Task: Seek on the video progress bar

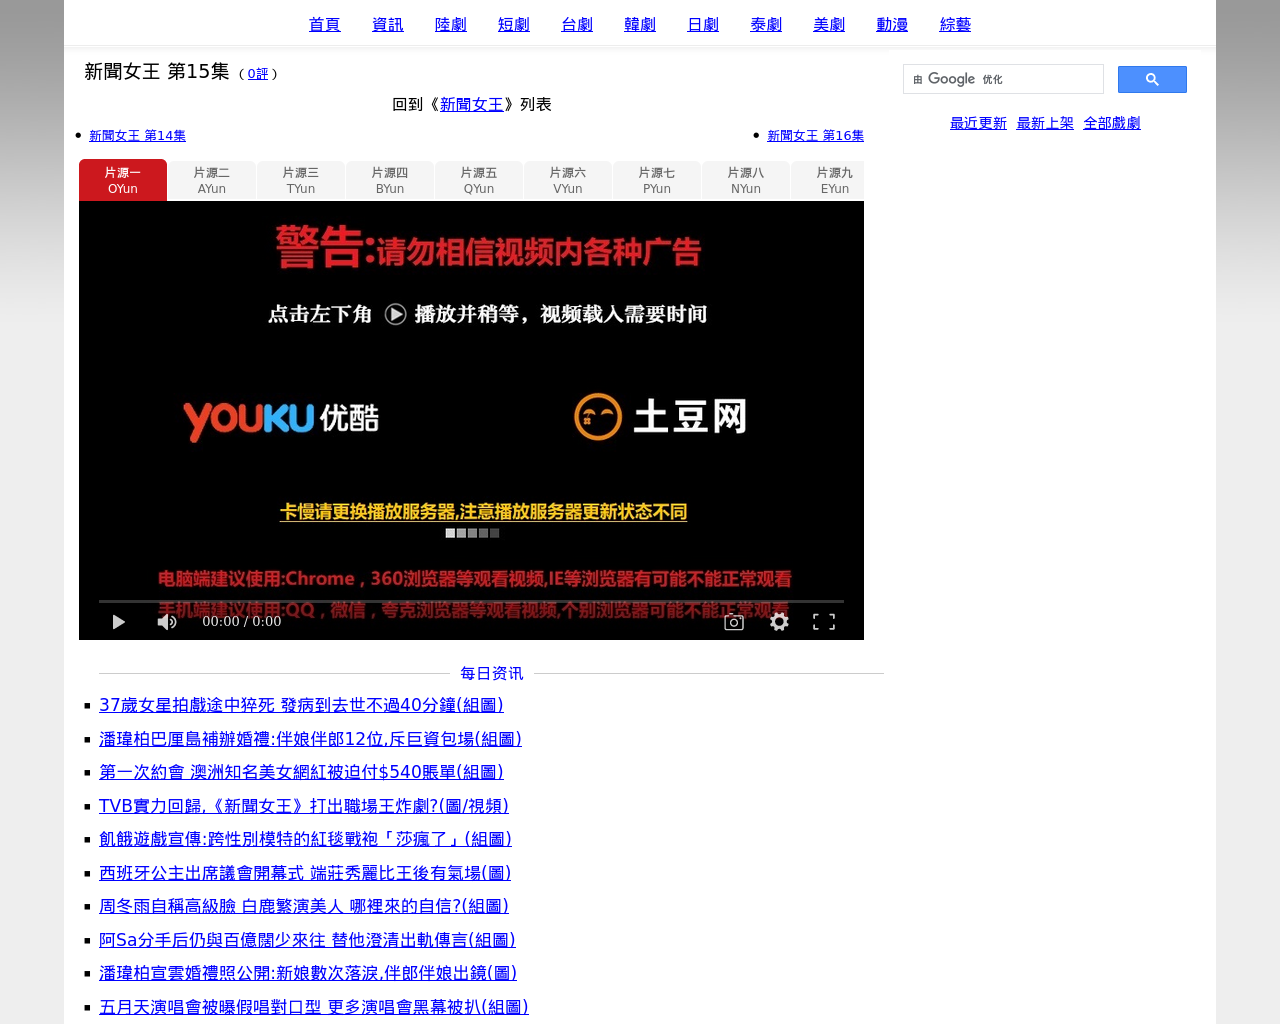Action: click(471, 601)
